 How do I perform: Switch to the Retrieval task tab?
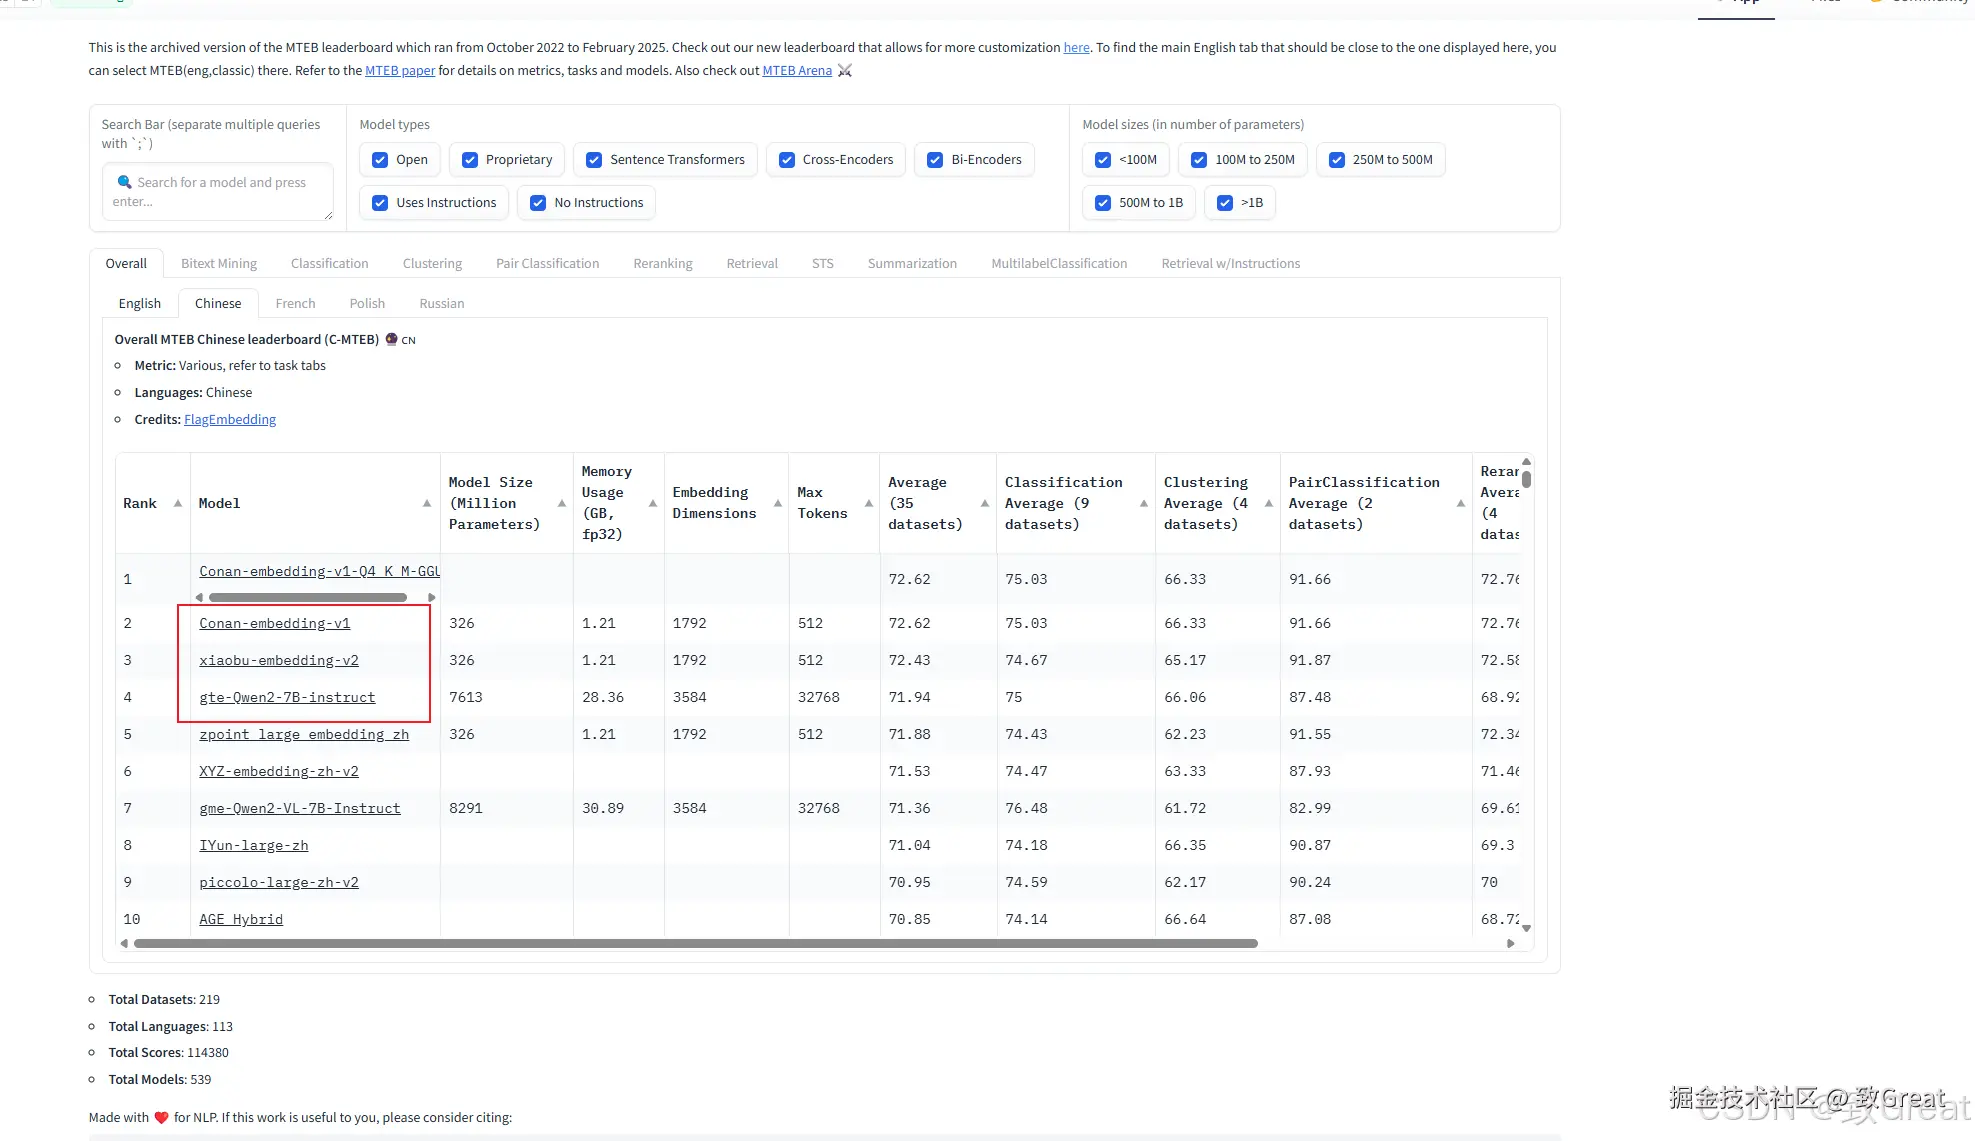pos(751,264)
